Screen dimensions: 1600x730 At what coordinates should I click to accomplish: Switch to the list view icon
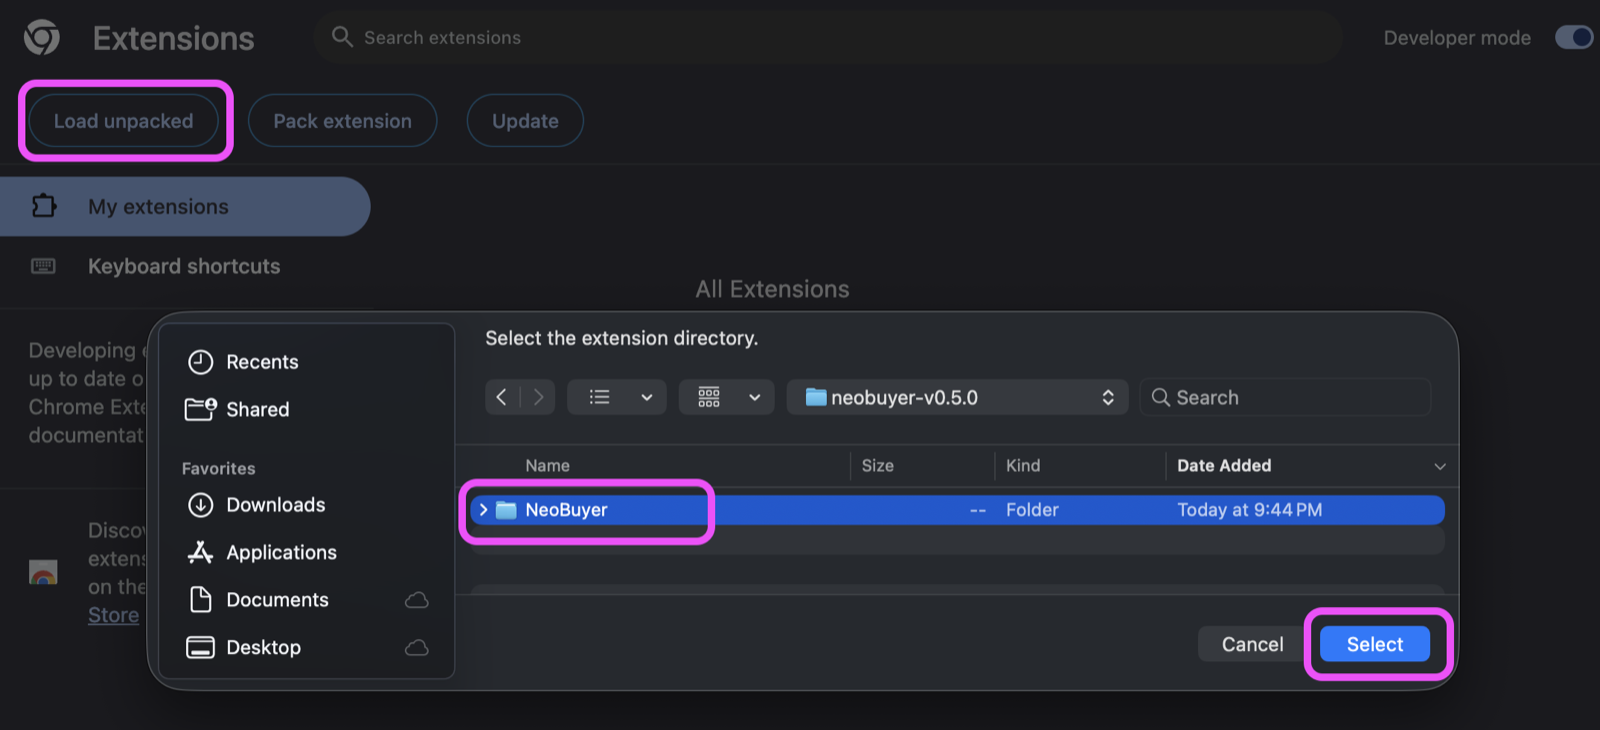tap(600, 397)
